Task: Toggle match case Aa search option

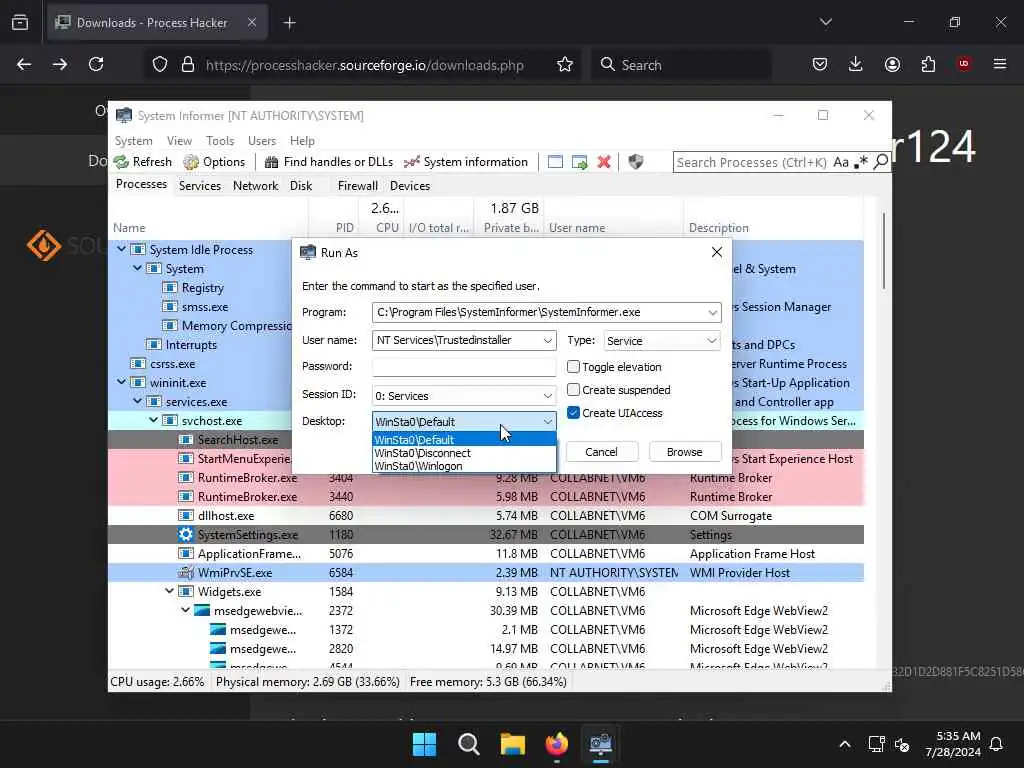Action: [841, 162]
